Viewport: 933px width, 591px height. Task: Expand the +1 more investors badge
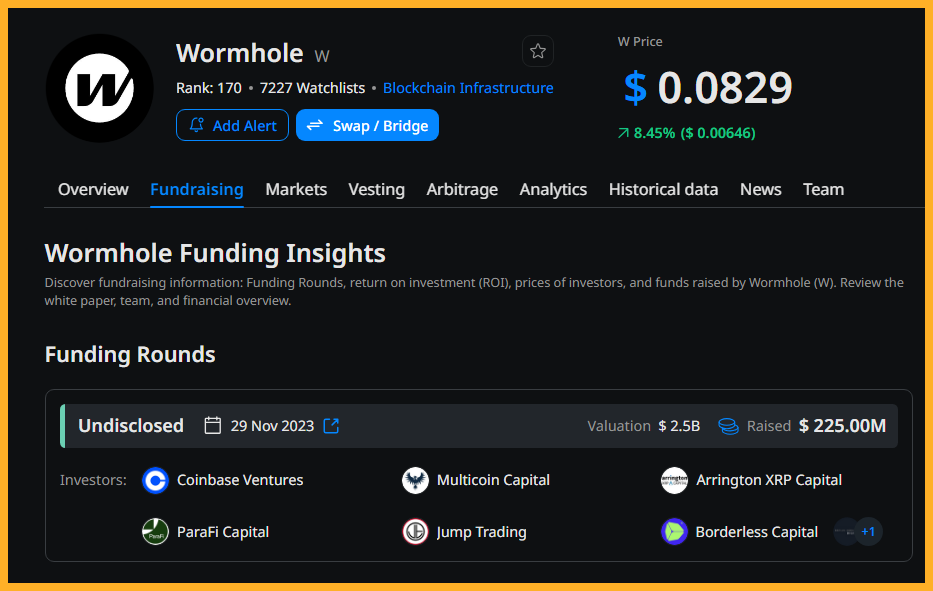[x=868, y=531]
